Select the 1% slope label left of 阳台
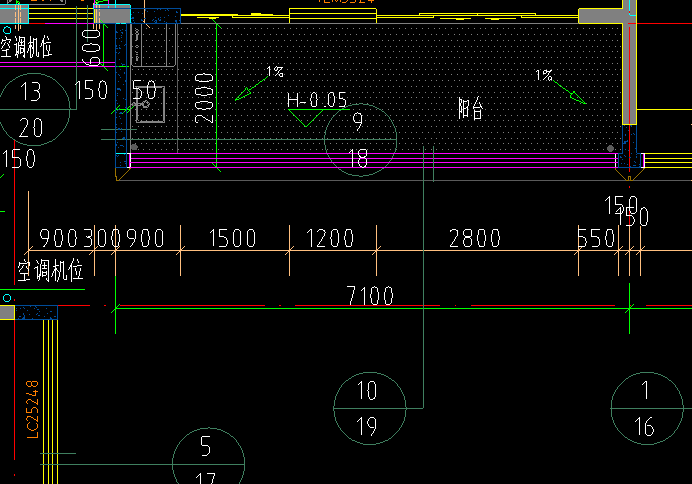692x484 pixels. (x=544, y=75)
